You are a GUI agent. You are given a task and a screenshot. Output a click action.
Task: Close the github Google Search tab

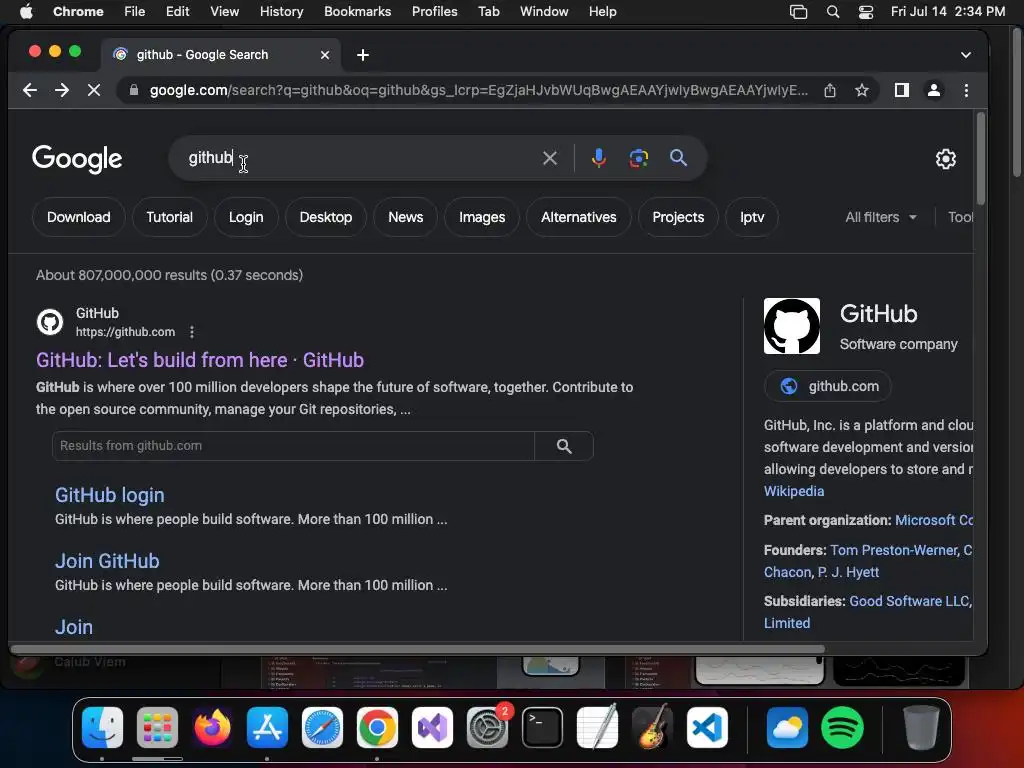coord(325,55)
